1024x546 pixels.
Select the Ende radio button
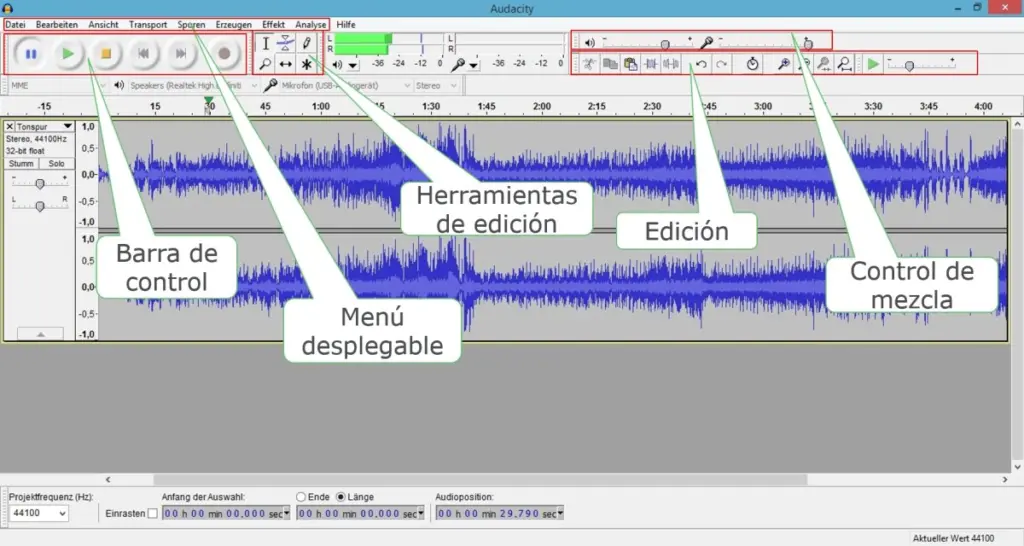pos(300,497)
